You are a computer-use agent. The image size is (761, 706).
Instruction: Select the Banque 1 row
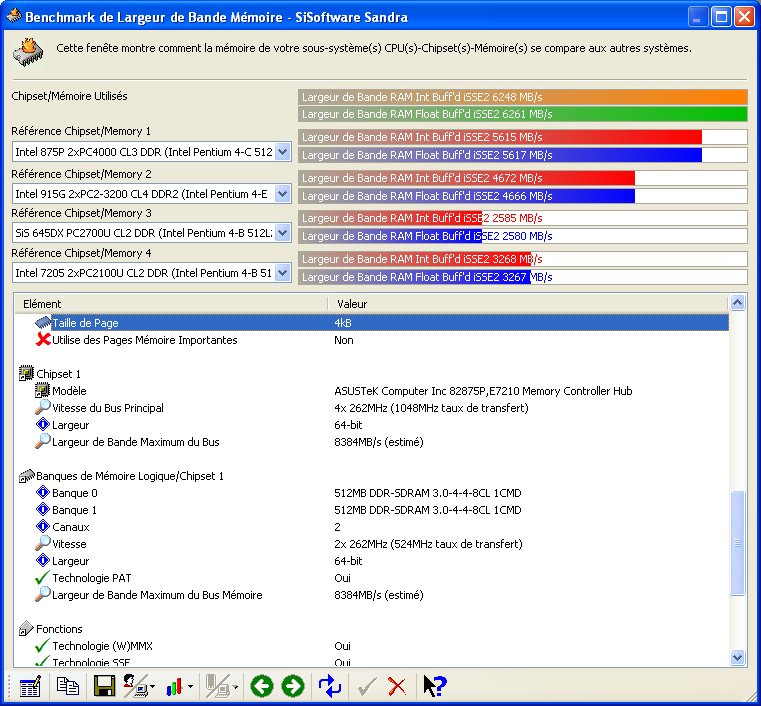[372, 509]
